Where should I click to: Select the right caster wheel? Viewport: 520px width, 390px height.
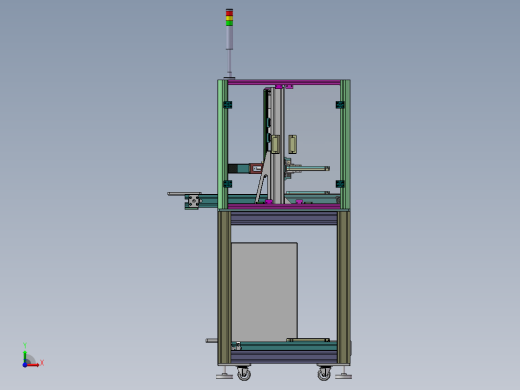[324, 373]
